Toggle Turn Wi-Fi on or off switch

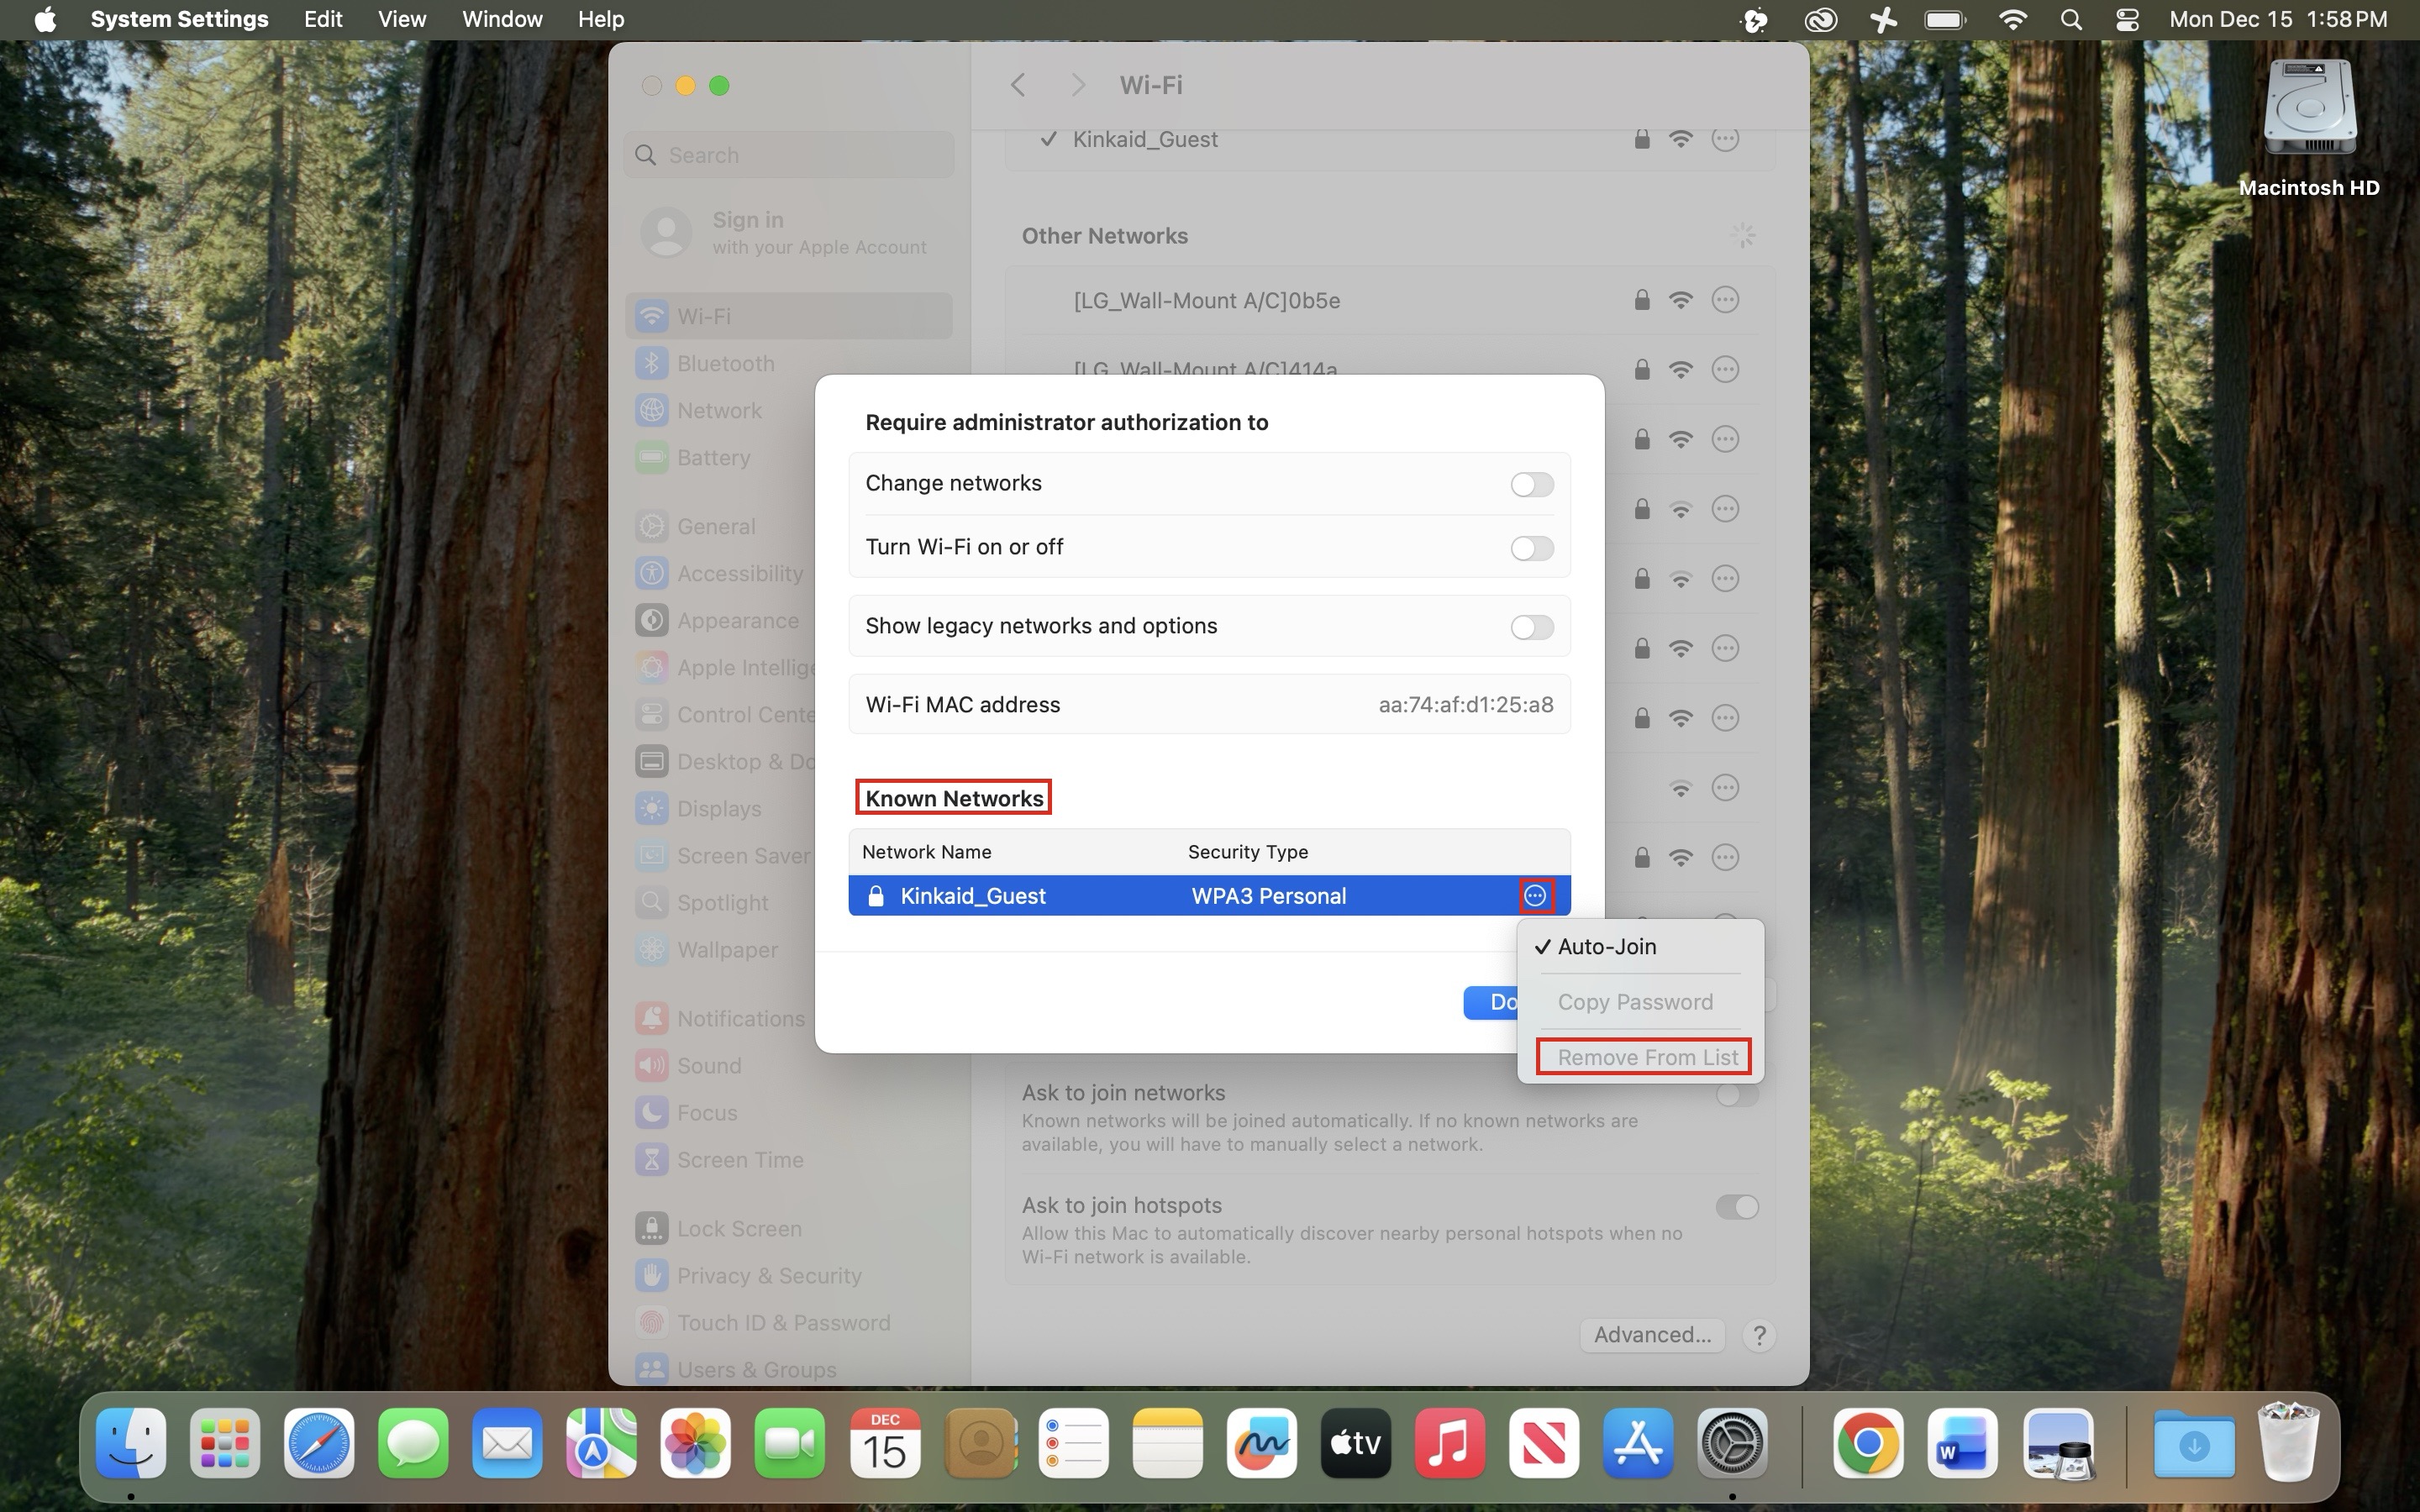tap(1531, 548)
